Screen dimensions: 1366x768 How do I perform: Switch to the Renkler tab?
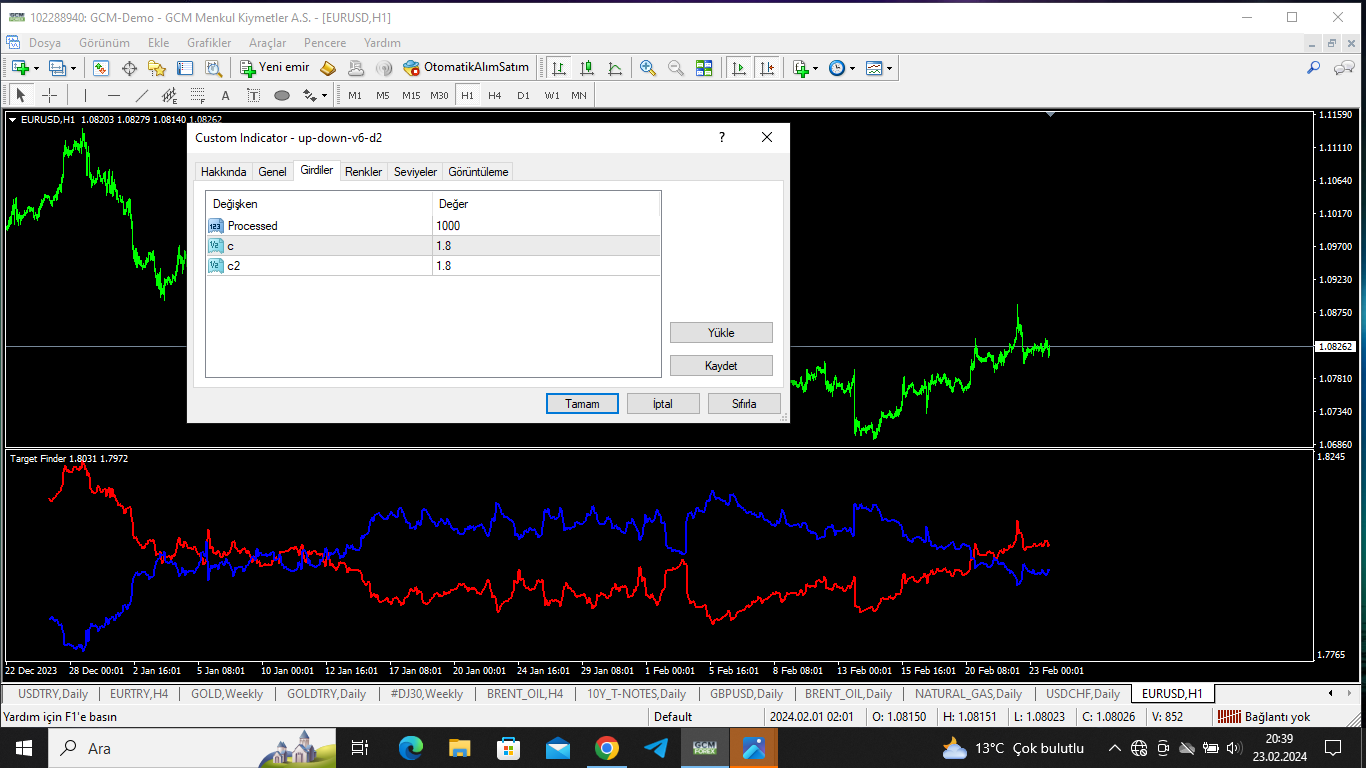point(363,172)
